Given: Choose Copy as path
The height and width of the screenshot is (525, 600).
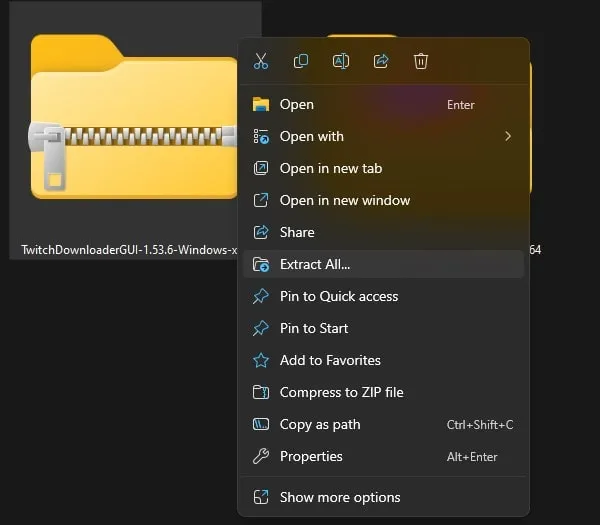Looking at the screenshot, I should [x=383, y=424].
